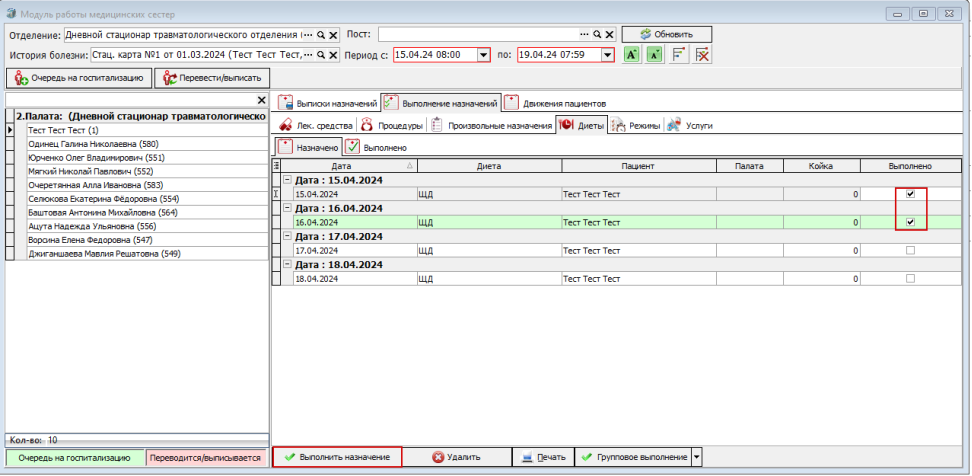Click the filter settings icon
This screenshot has height=476, width=972.
coord(679,55)
